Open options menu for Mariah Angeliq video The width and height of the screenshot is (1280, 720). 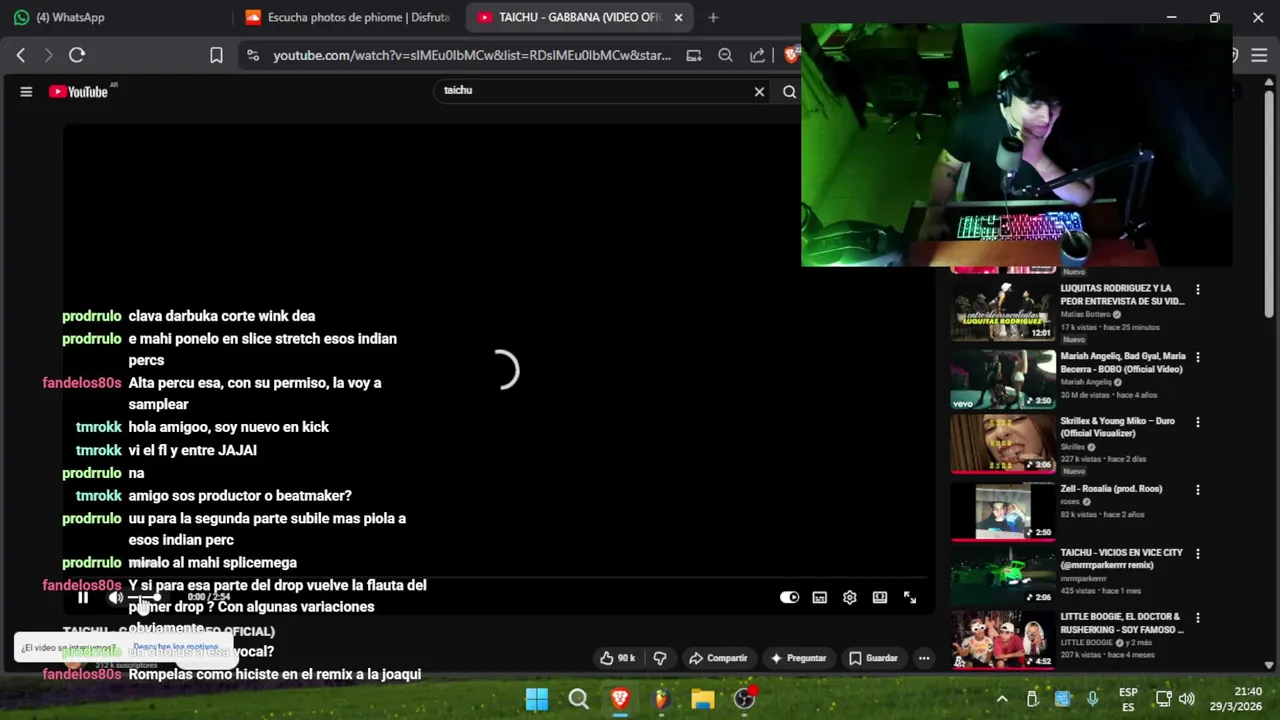tap(1198, 357)
